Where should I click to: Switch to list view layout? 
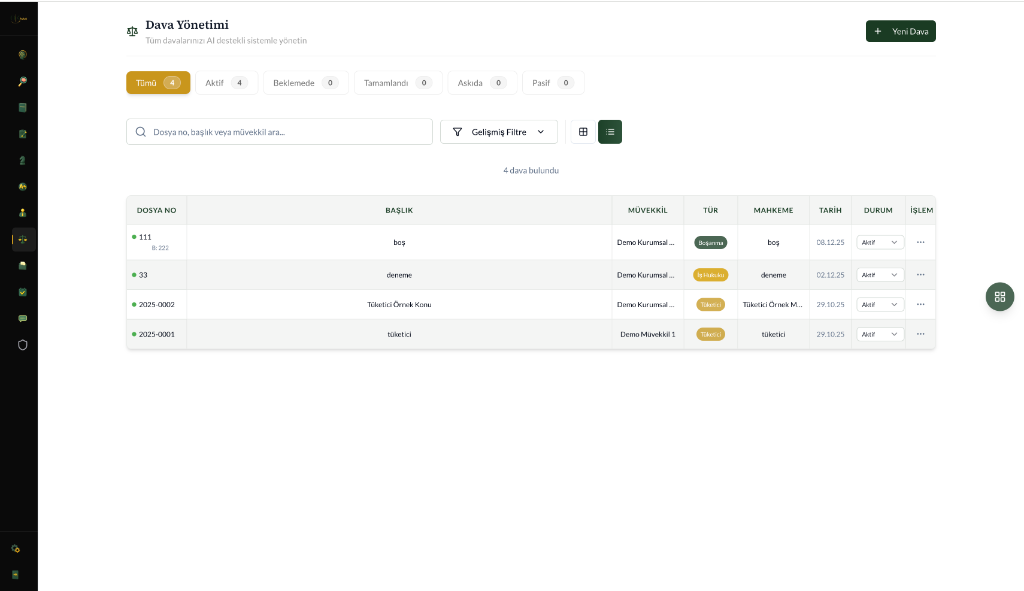pyautogui.click(x=610, y=132)
